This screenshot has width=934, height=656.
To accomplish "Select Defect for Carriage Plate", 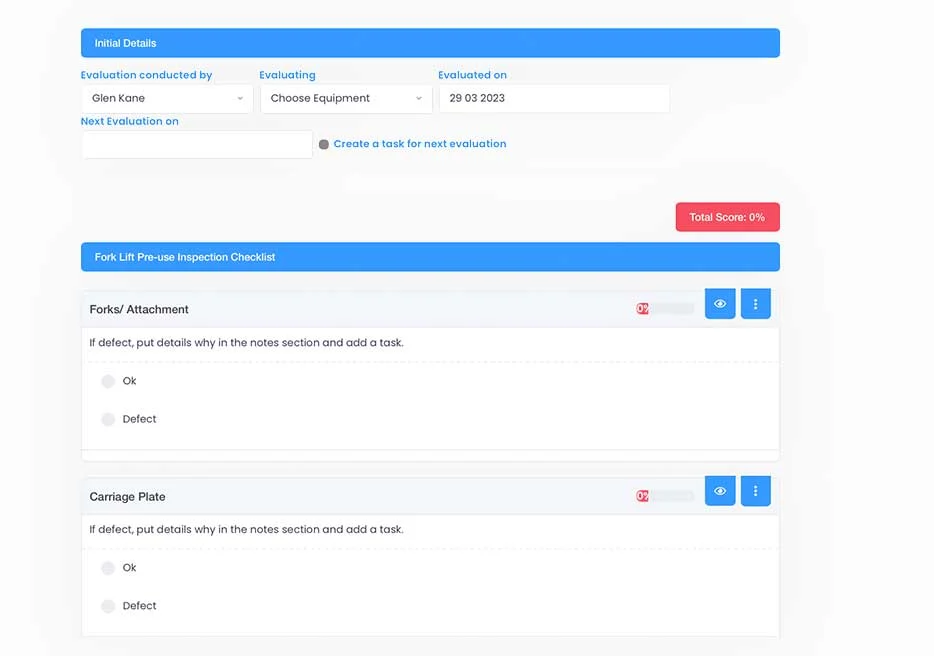I will pyautogui.click(x=108, y=606).
